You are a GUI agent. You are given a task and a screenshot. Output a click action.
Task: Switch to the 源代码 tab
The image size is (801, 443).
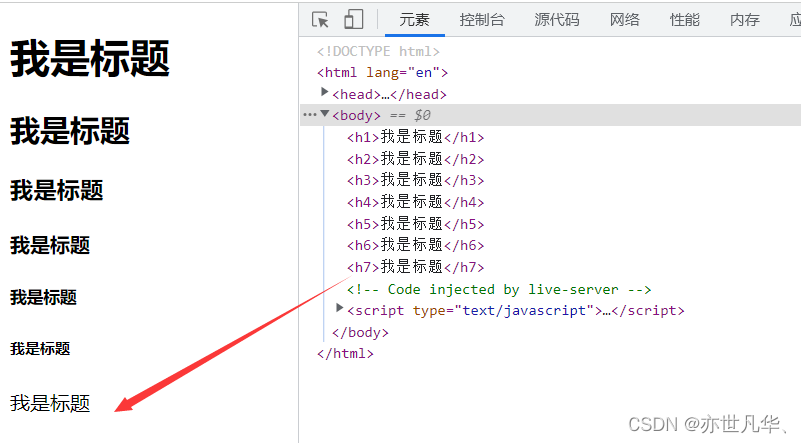[557, 20]
